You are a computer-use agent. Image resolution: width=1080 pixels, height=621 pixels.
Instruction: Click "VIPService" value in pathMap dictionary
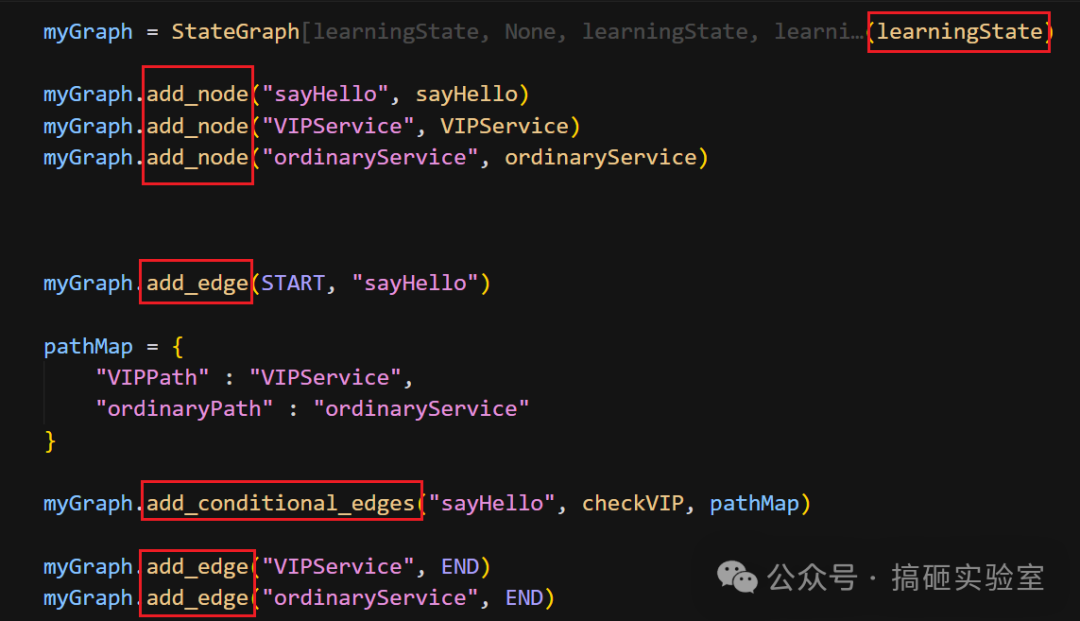325,377
